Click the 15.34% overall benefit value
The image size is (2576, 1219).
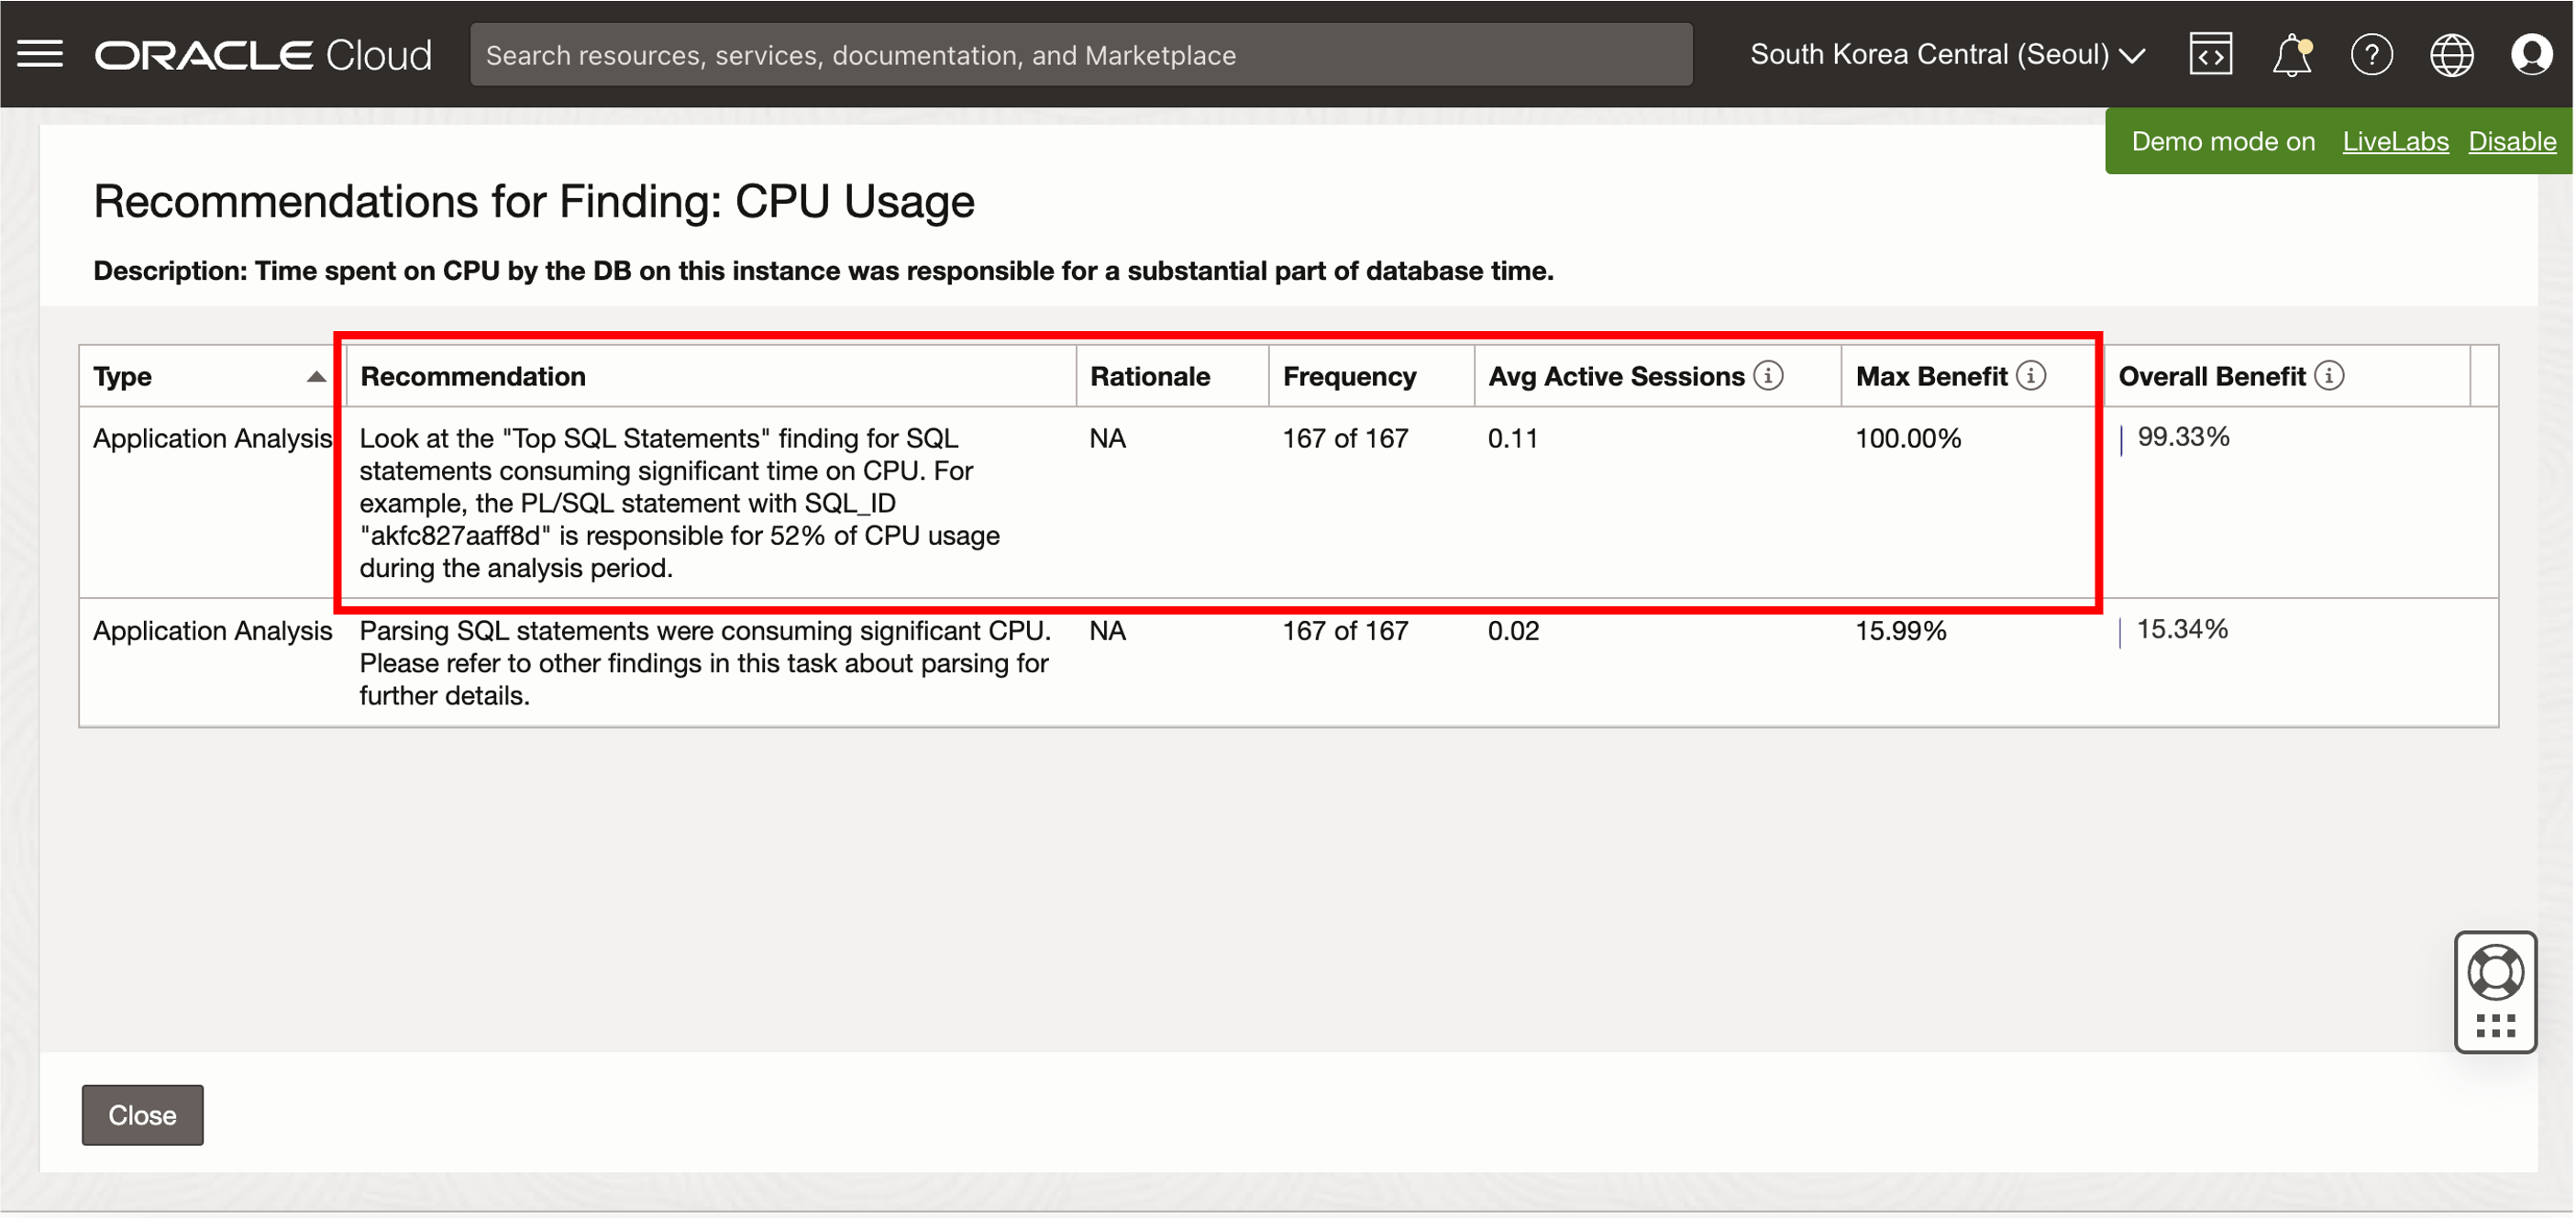(2182, 629)
